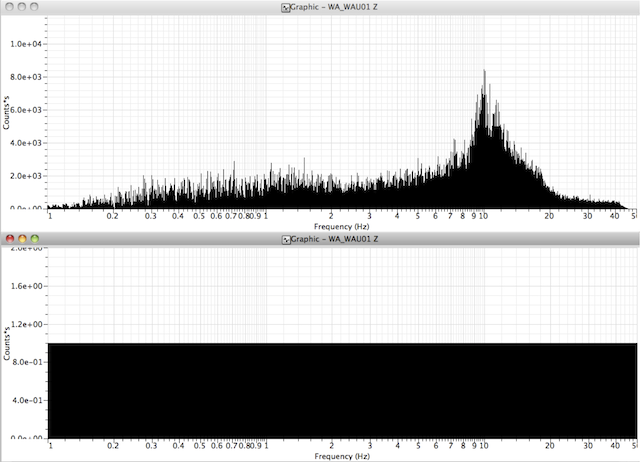Minimize the top inactive Graphic window

coord(24,7)
